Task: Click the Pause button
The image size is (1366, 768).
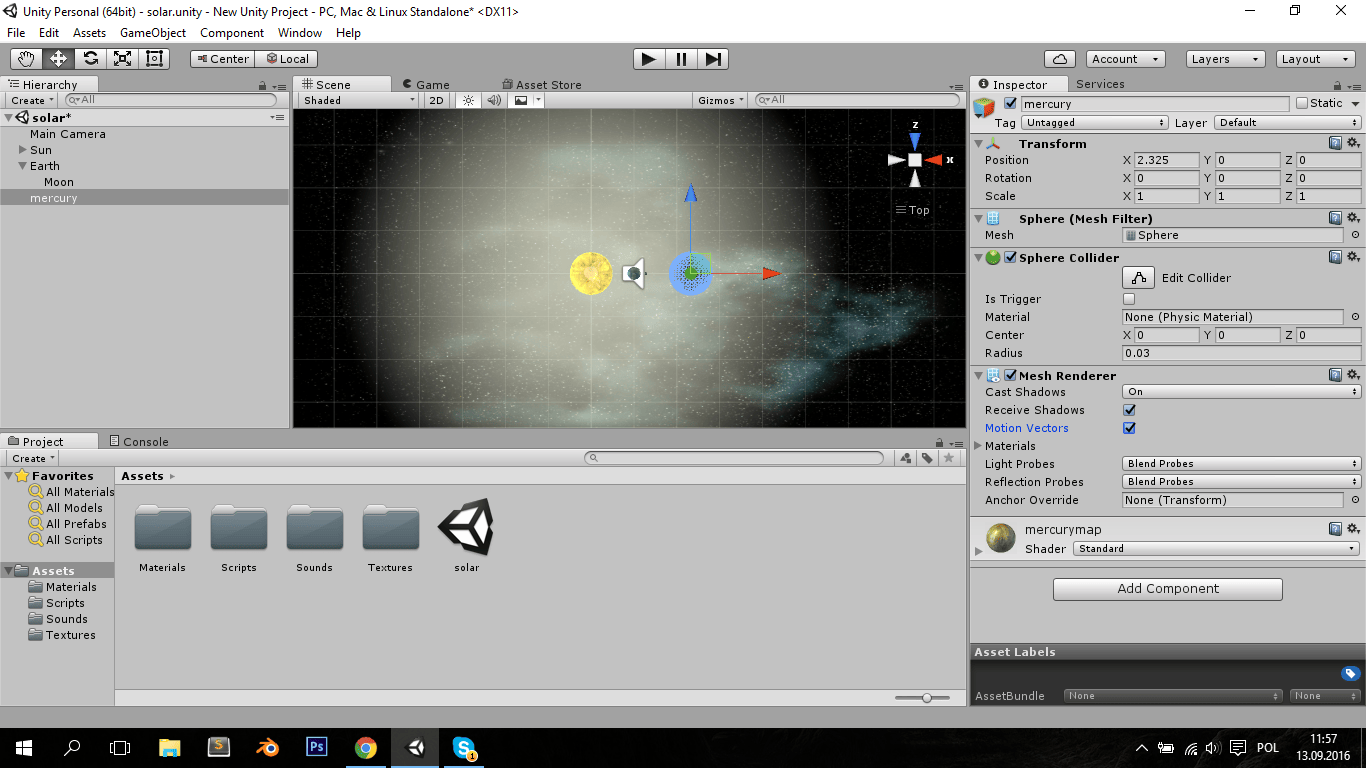Action: click(x=681, y=59)
